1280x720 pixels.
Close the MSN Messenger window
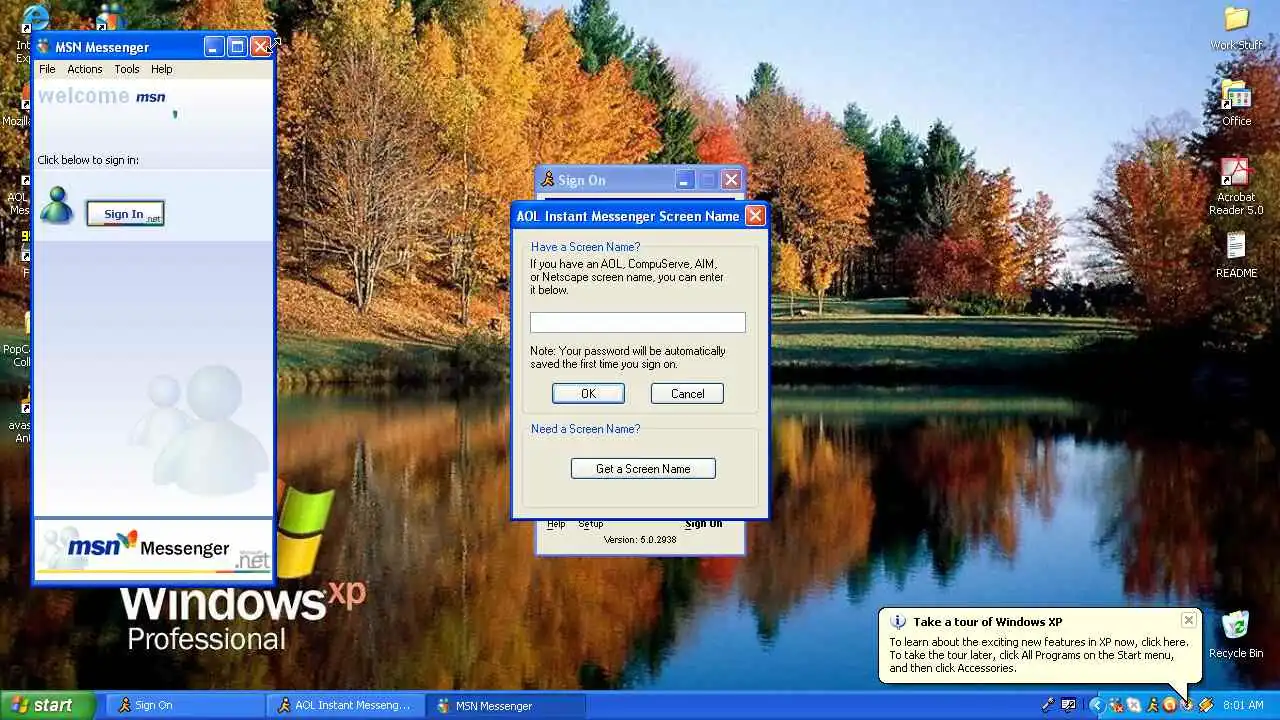pos(260,47)
